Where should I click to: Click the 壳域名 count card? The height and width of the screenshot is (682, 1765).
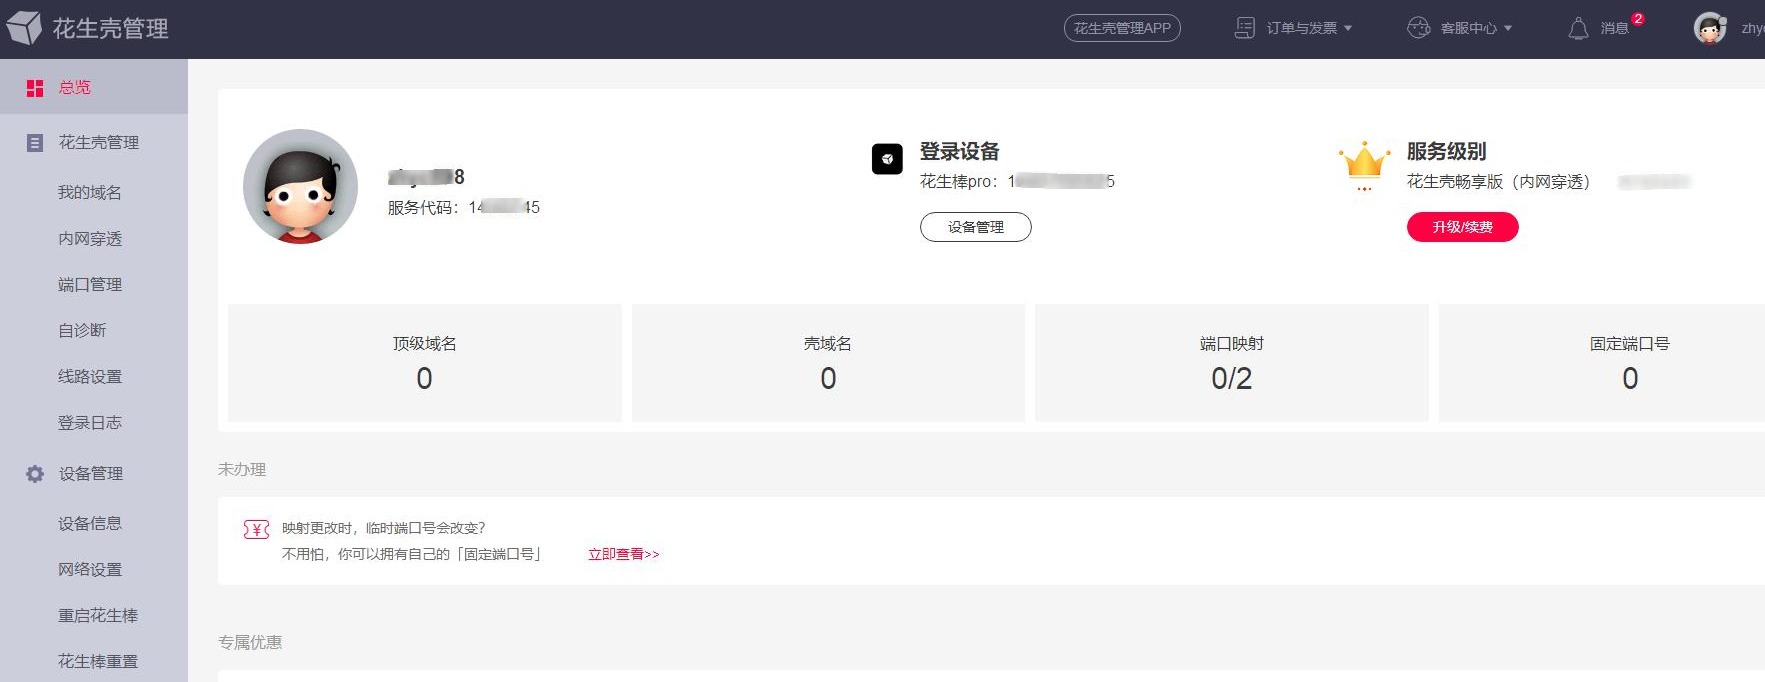tap(828, 363)
